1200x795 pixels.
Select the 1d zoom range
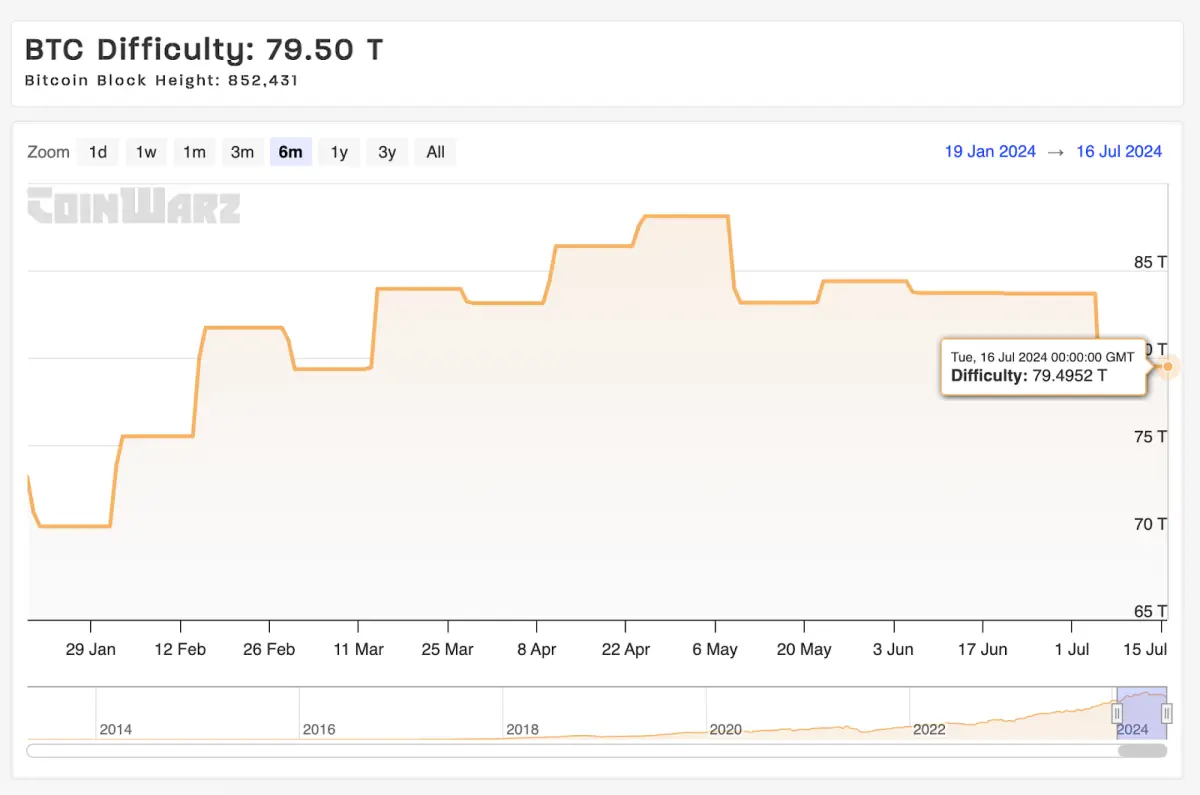coord(98,152)
